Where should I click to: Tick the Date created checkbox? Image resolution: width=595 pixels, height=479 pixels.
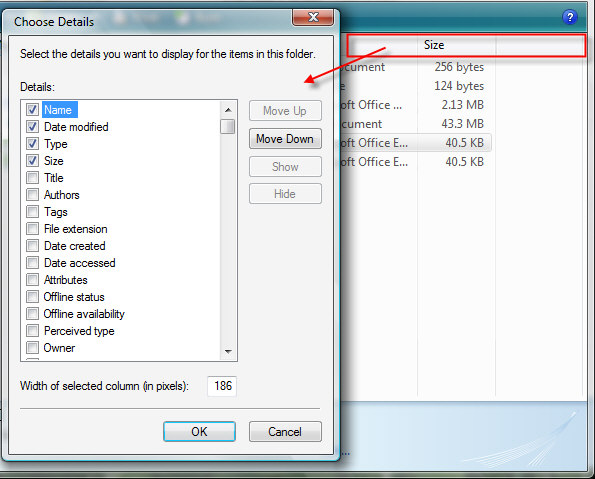33,246
